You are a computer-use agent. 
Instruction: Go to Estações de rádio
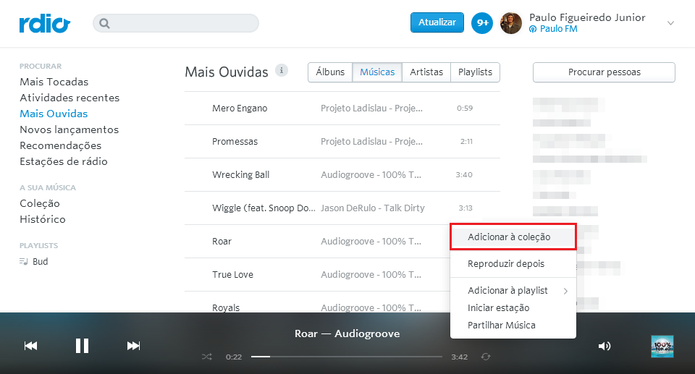tap(63, 162)
